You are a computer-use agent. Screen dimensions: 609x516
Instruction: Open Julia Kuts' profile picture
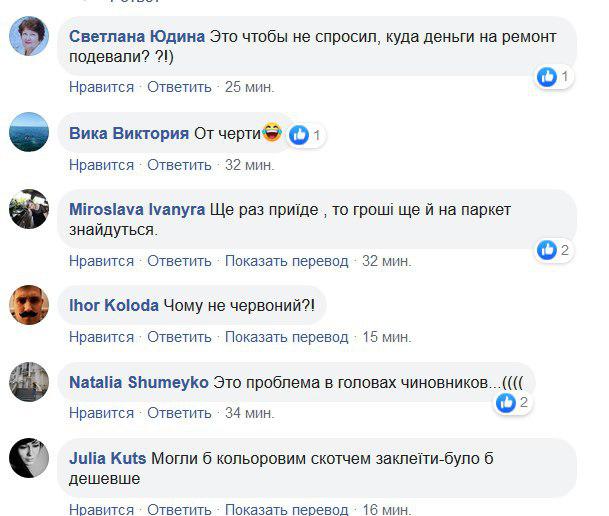point(29,458)
